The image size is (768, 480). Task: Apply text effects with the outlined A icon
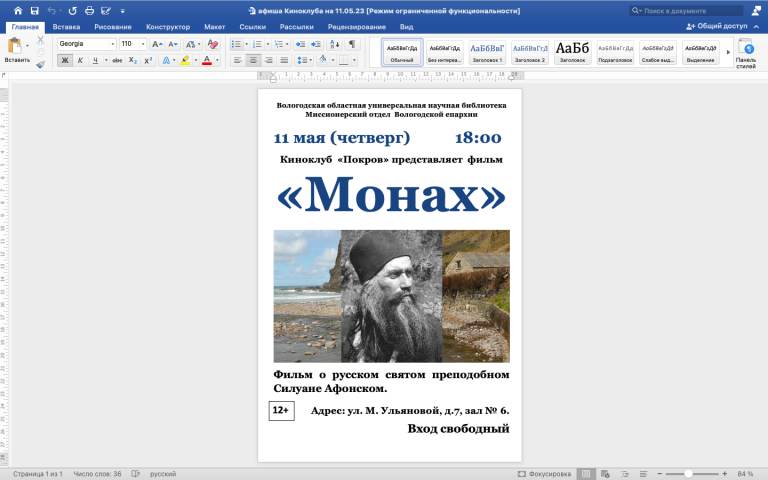pyautogui.click(x=166, y=60)
